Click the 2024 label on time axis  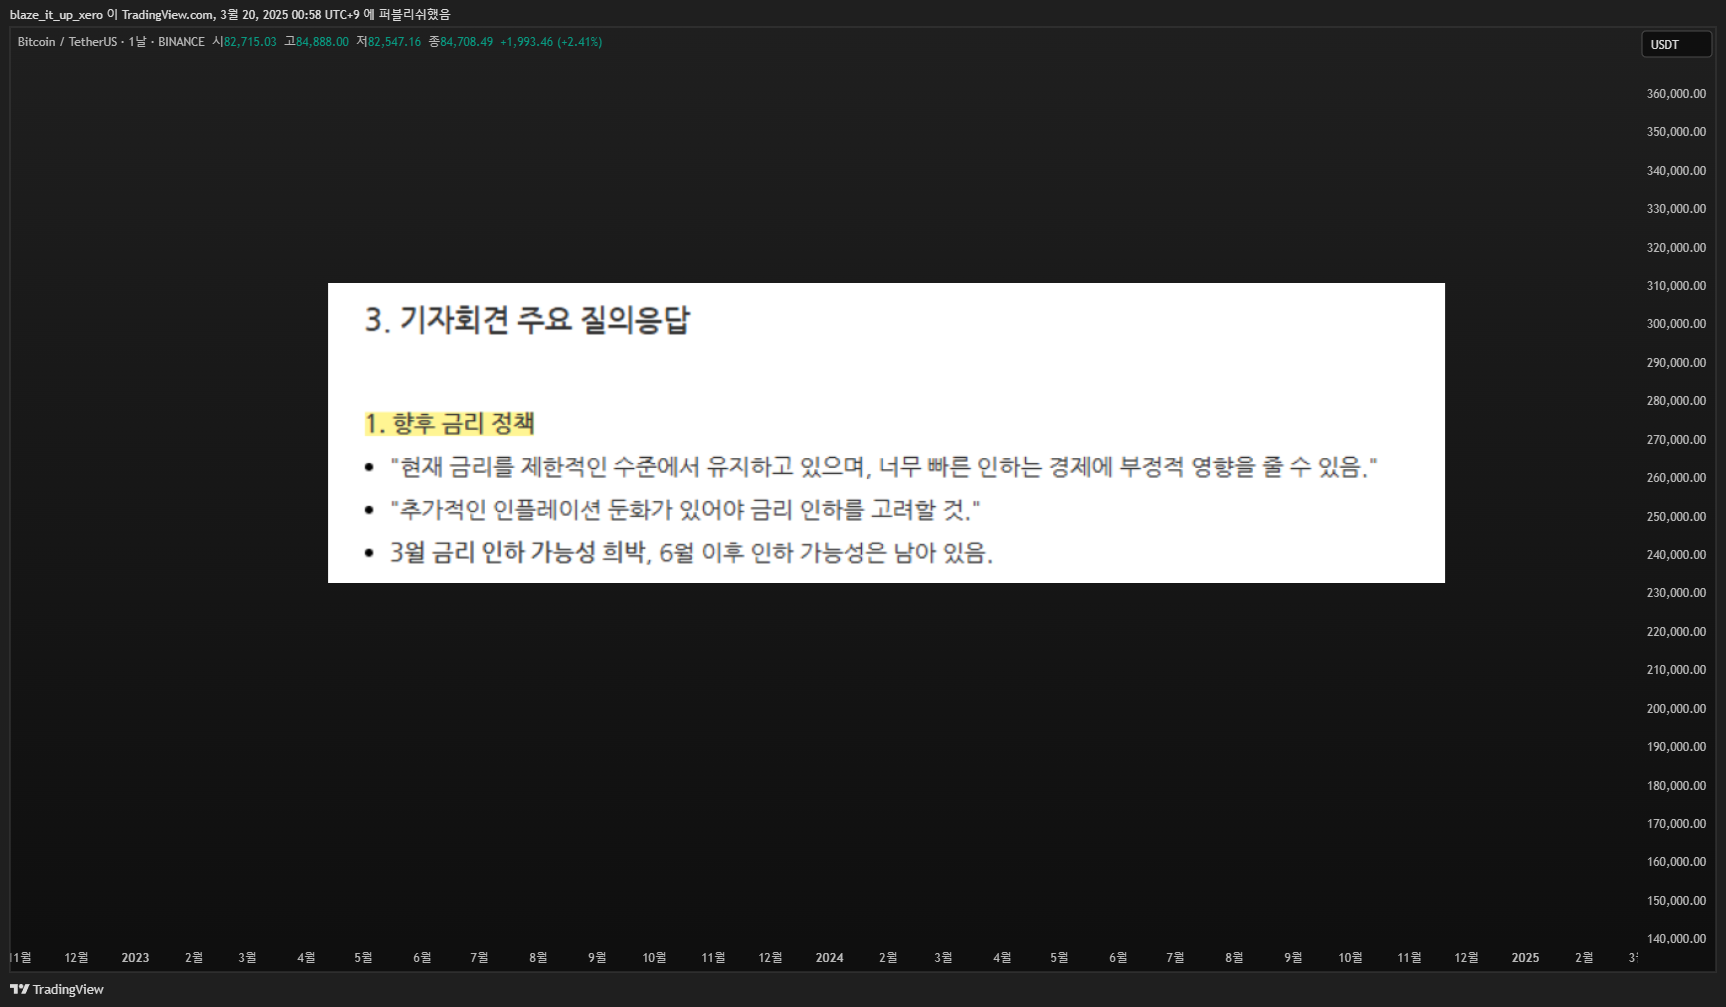829,958
